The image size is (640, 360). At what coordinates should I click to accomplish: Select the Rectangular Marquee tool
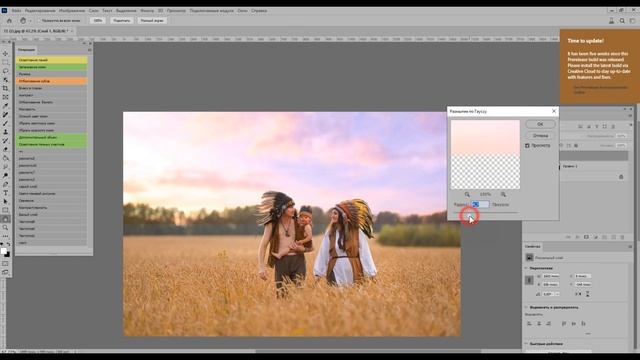pyautogui.click(x=5, y=62)
